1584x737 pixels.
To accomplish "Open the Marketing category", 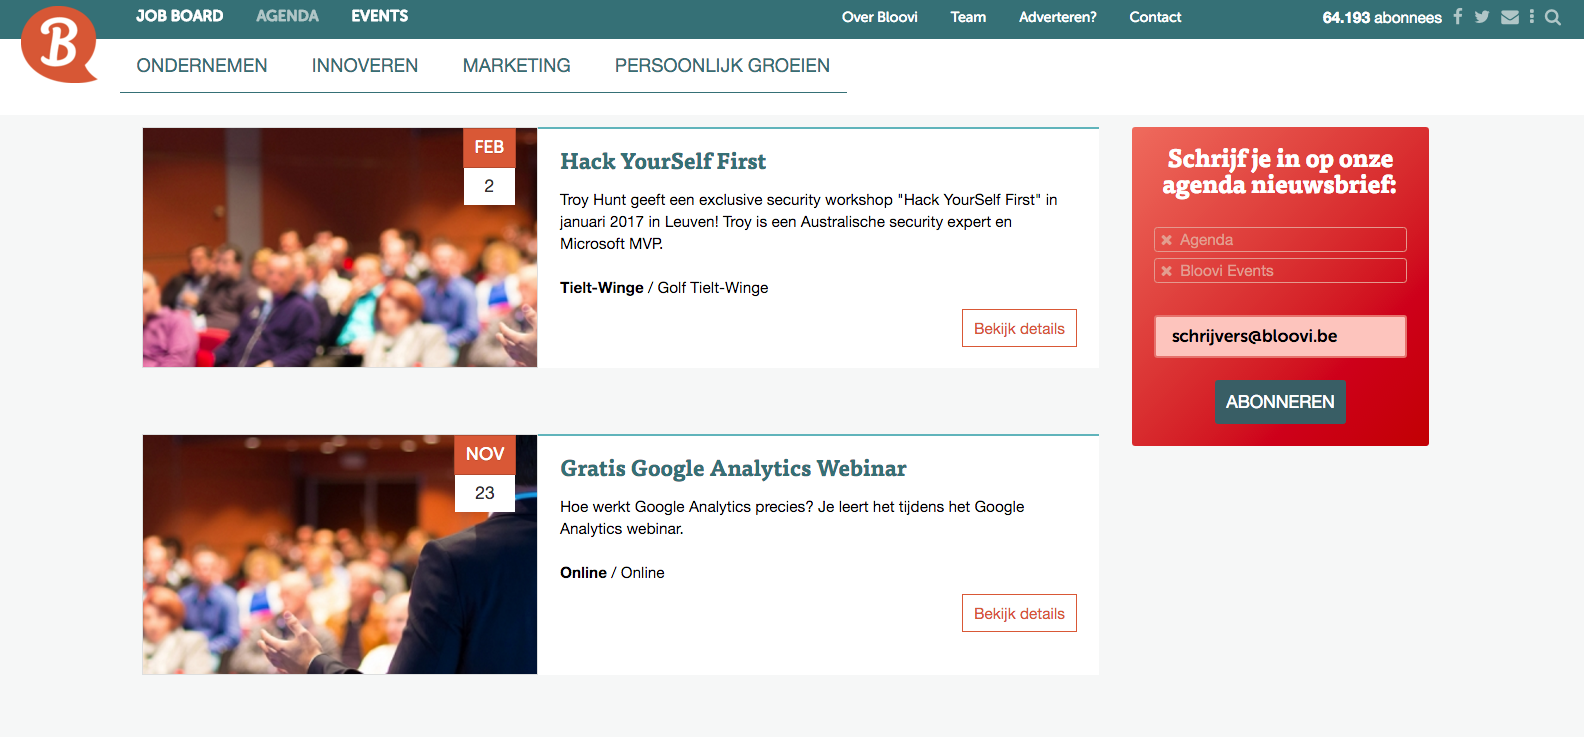I will coord(517,66).
